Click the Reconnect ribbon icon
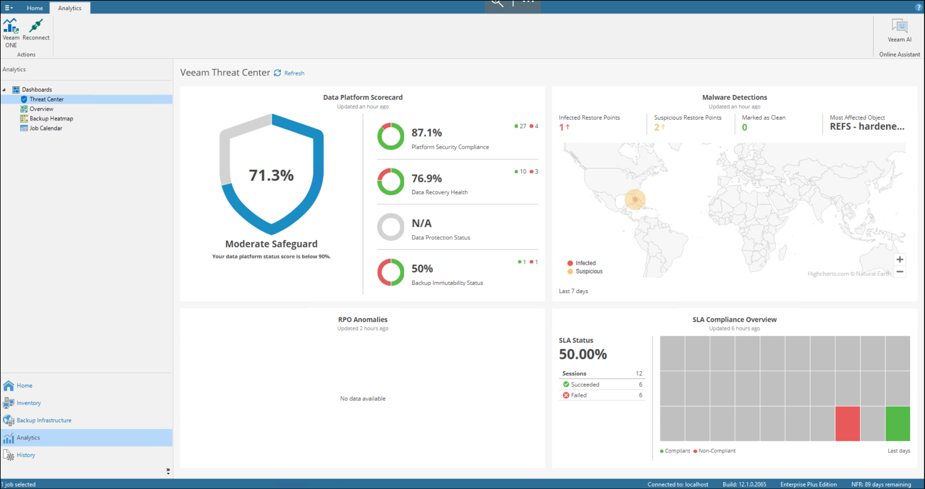This screenshot has width=925, height=489. click(36, 29)
